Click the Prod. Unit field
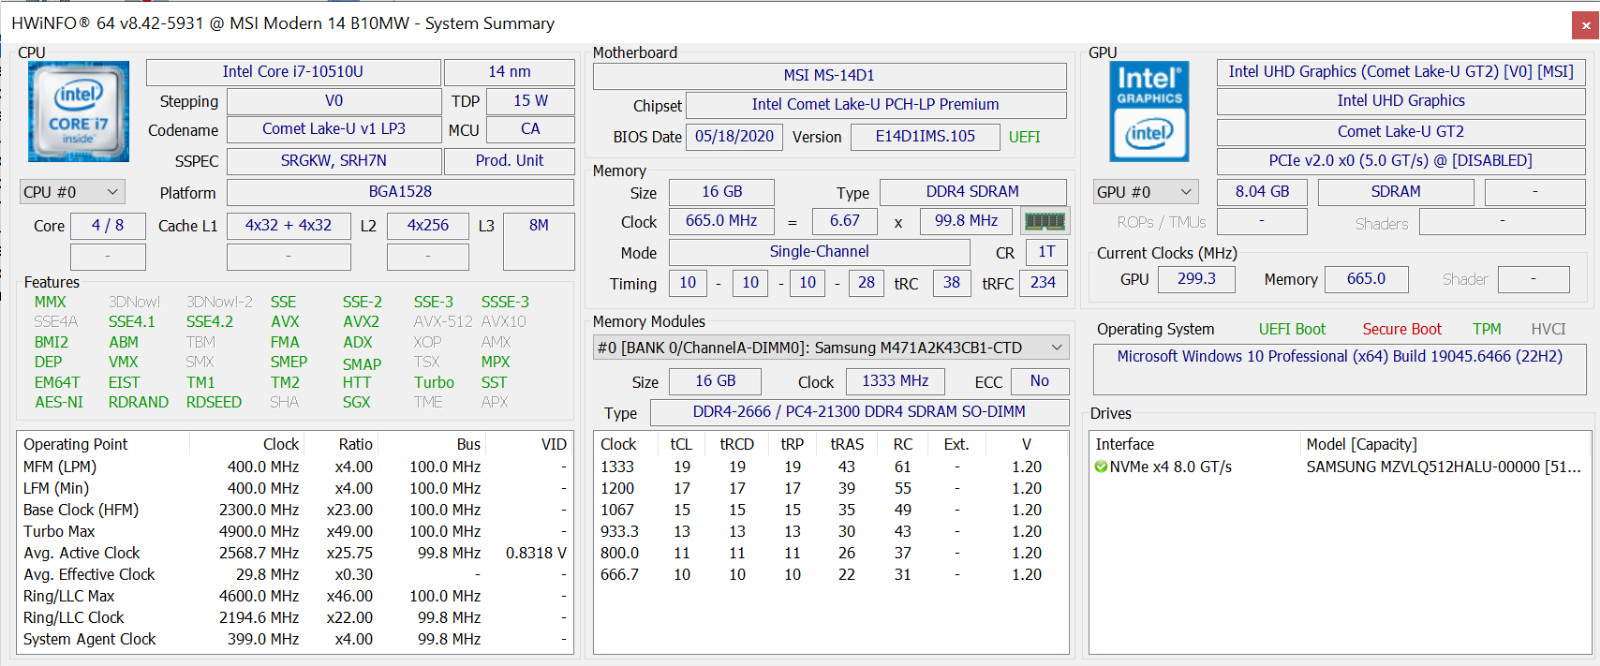The image size is (1600, 666). (509, 161)
